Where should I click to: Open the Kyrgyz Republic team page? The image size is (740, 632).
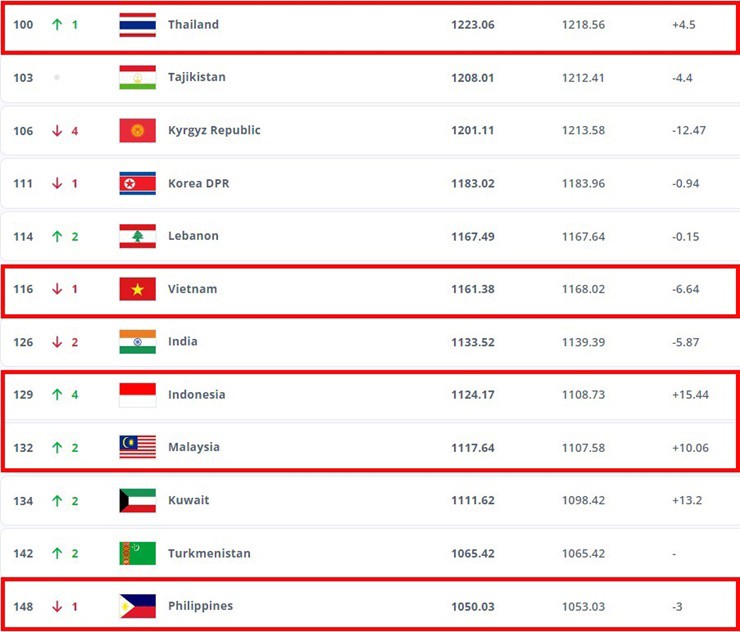pos(214,131)
